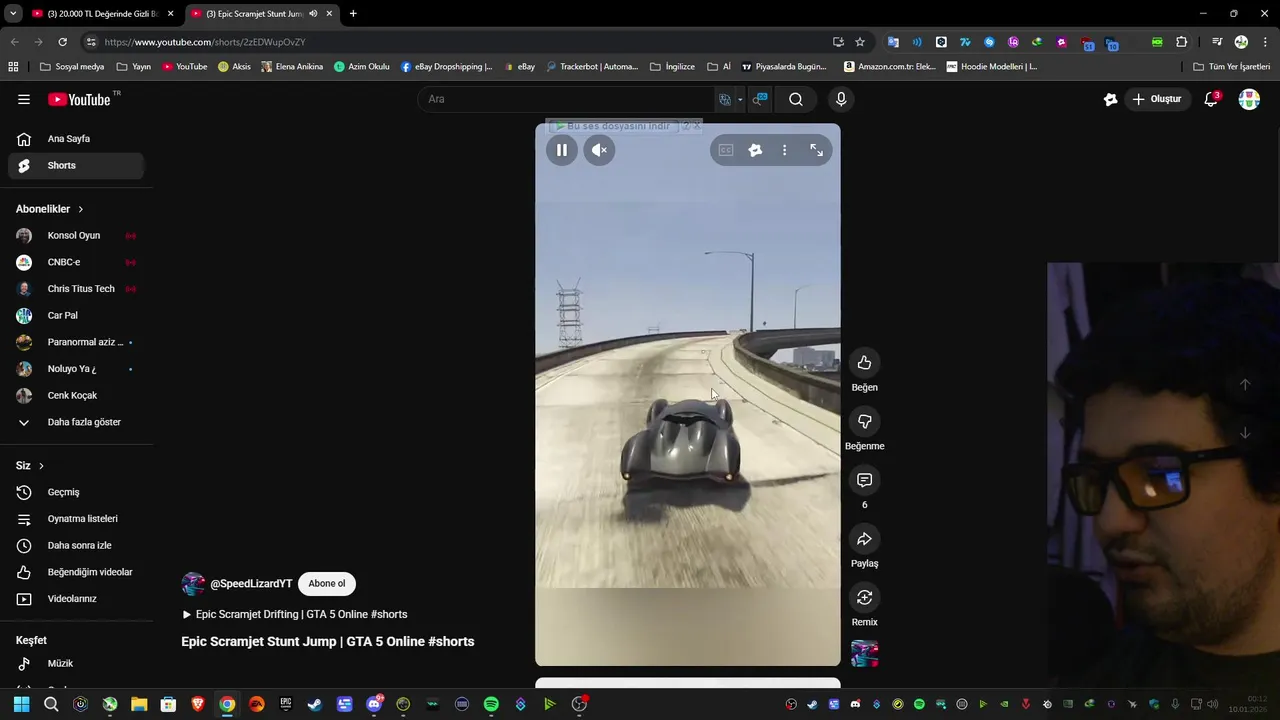This screenshot has width=1280, height=720.
Task: Open Daha sonra izle list
Action: pyautogui.click(x=76, y=545)
